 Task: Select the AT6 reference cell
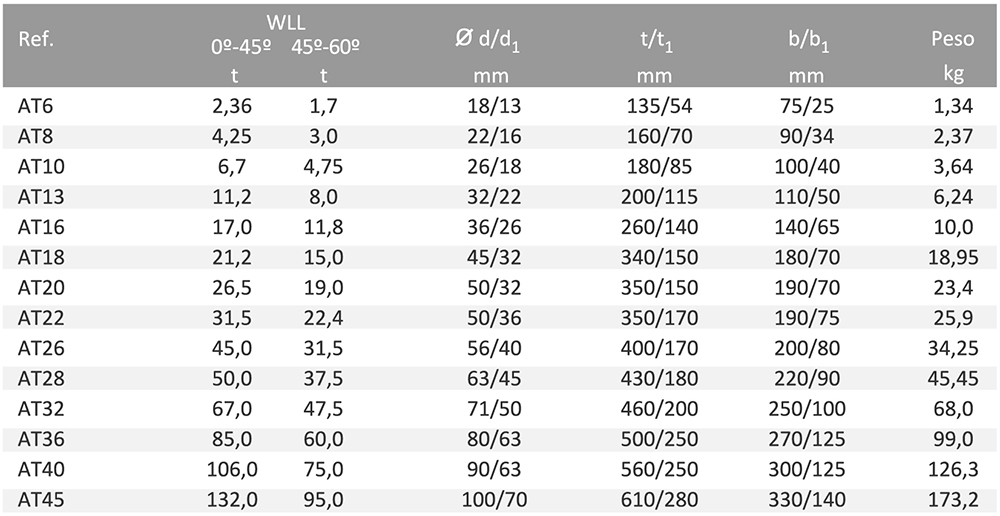click(x=35, y=106)
